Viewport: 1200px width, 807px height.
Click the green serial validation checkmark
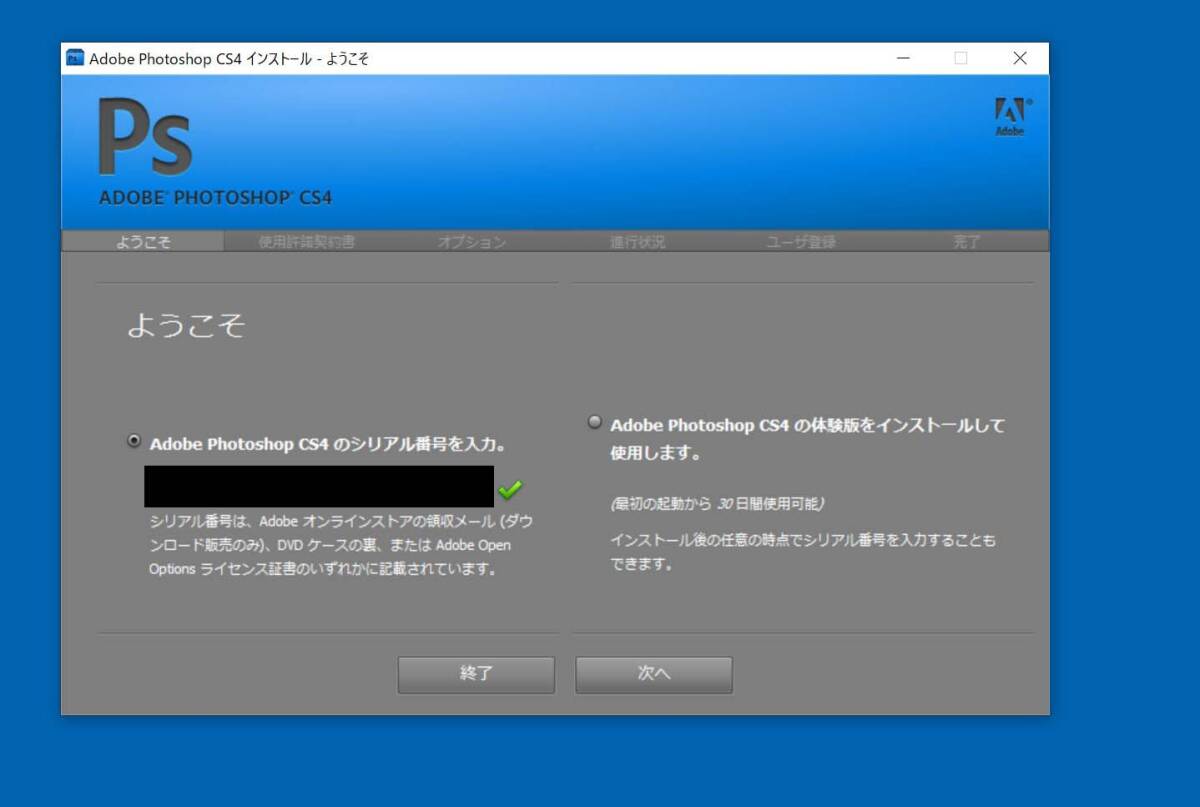pos(510,489)
